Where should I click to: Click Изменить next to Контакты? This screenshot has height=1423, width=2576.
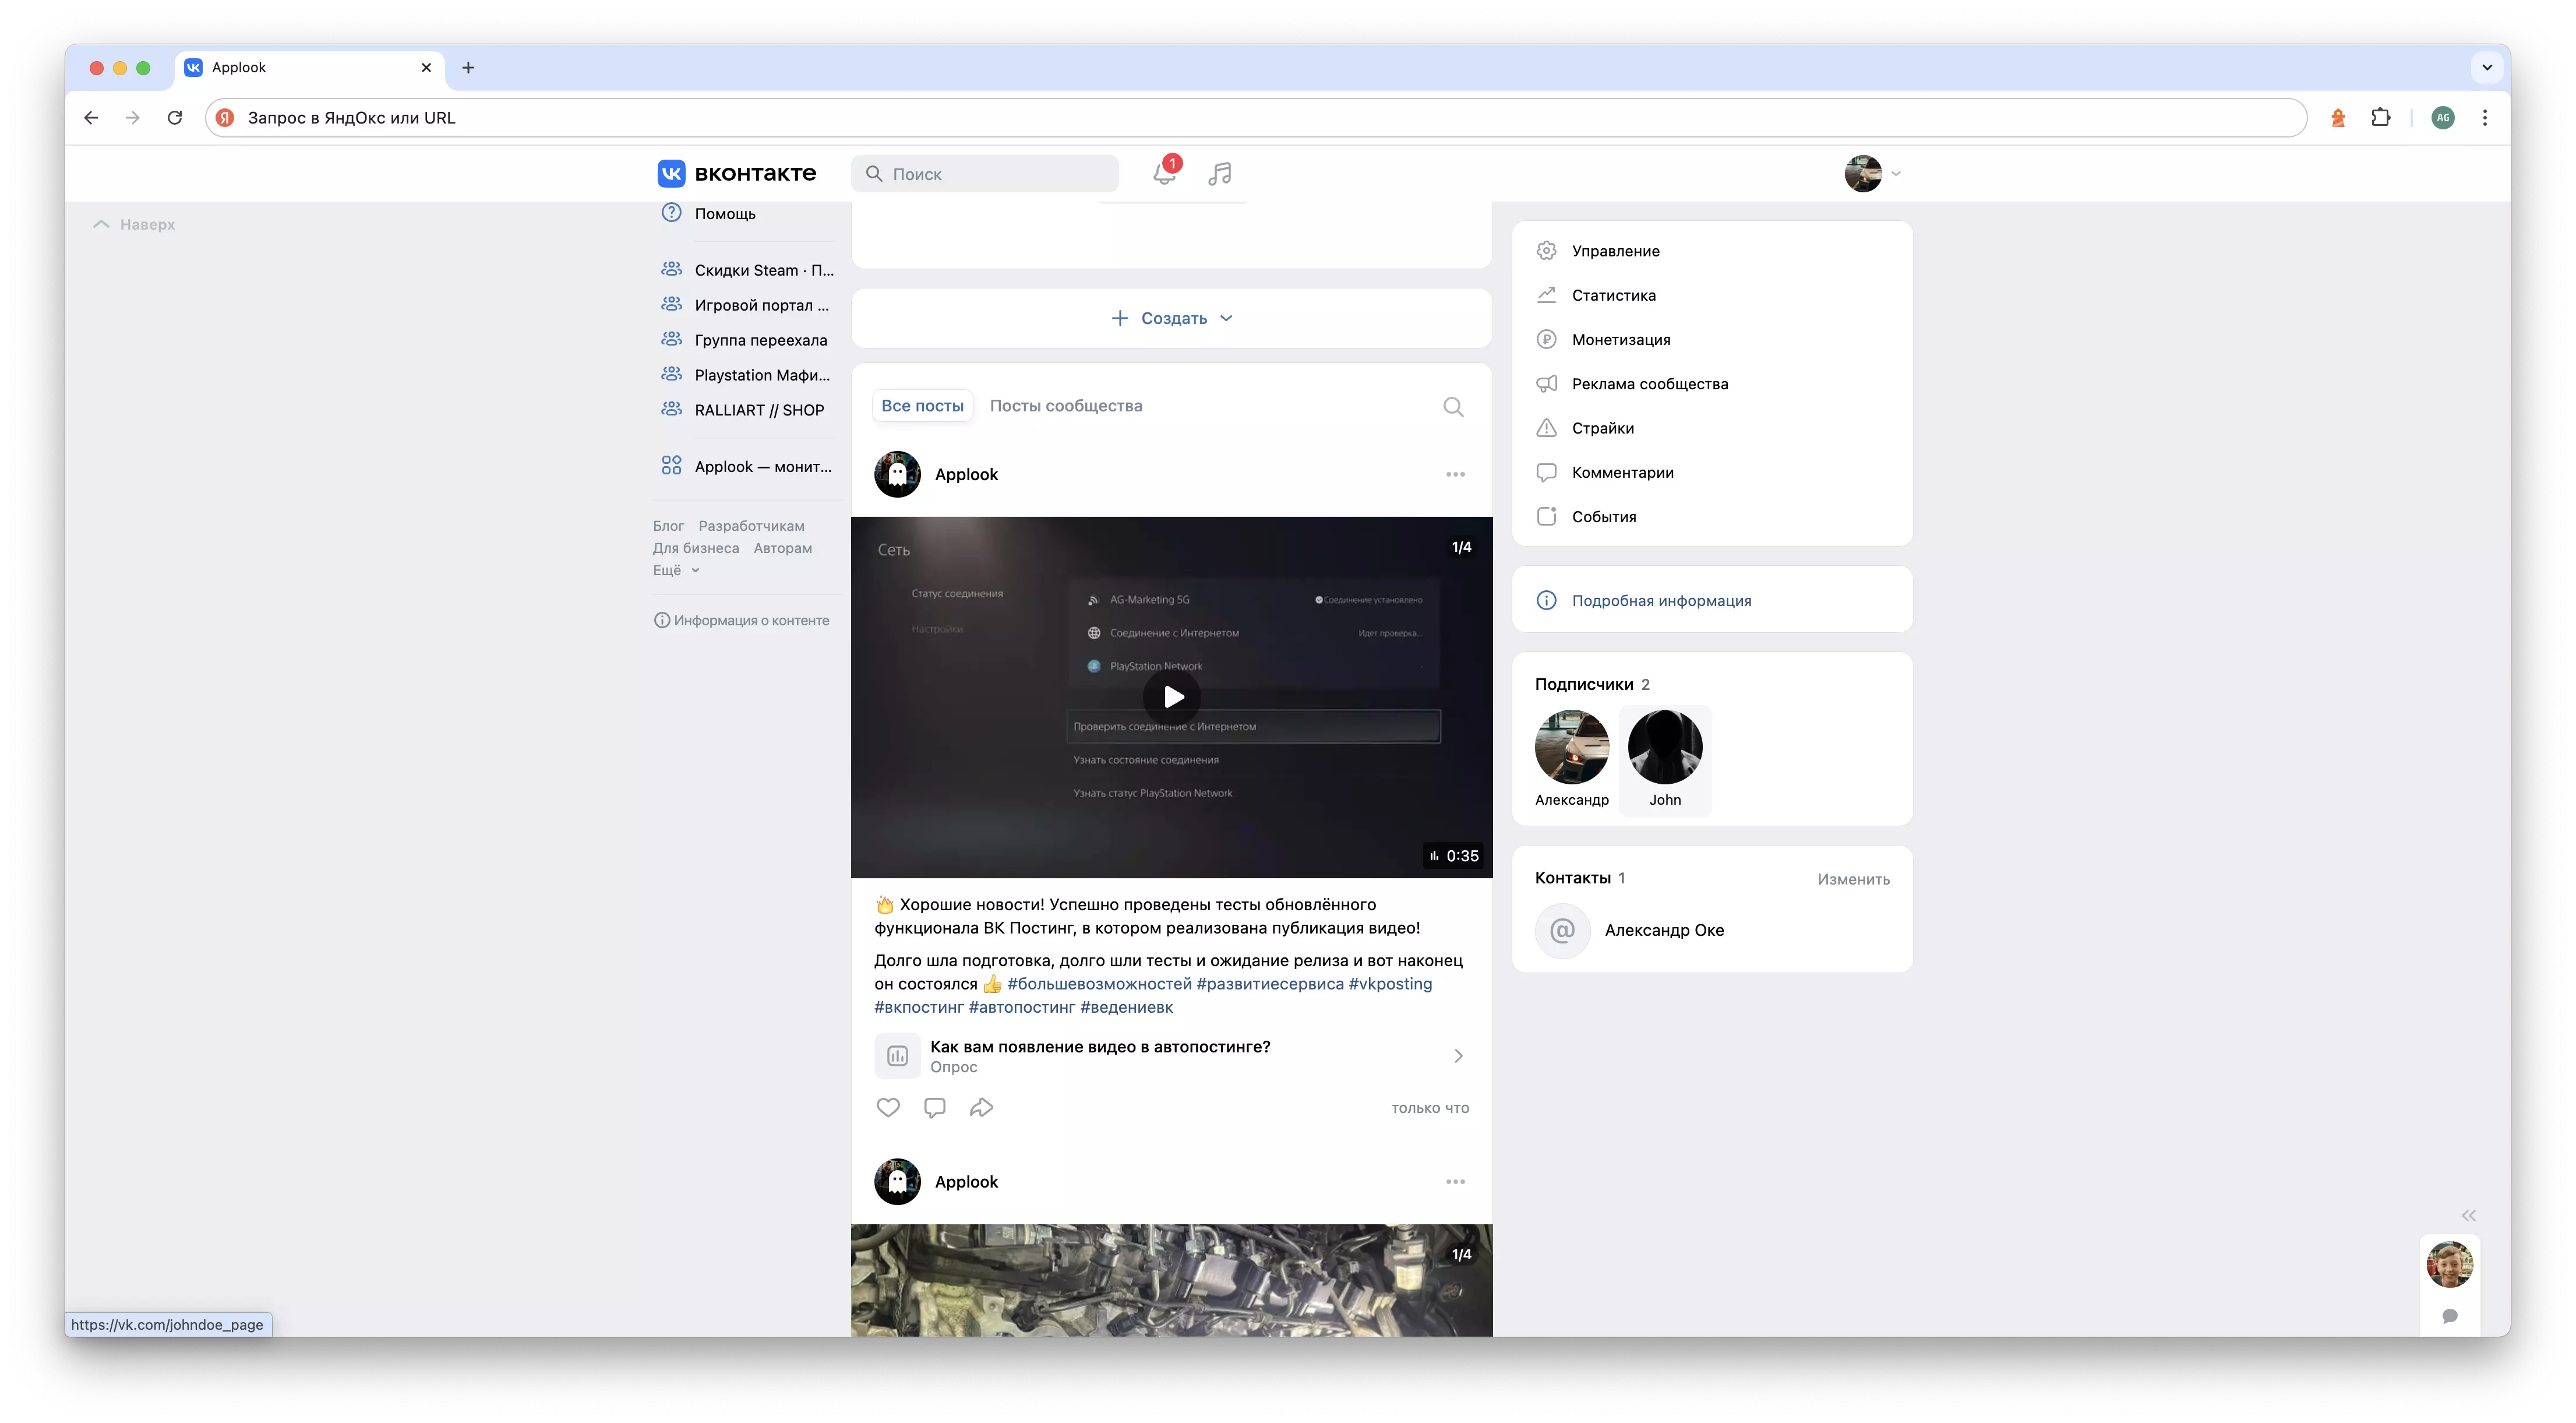[1853, 879]
